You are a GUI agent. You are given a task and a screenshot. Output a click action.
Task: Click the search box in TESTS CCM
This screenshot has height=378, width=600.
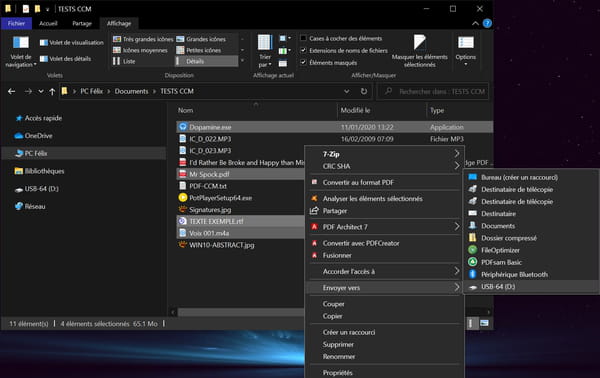(434, 91)
